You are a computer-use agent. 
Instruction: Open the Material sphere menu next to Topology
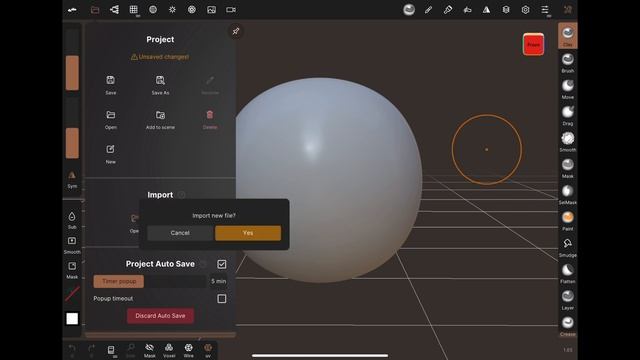153,9
